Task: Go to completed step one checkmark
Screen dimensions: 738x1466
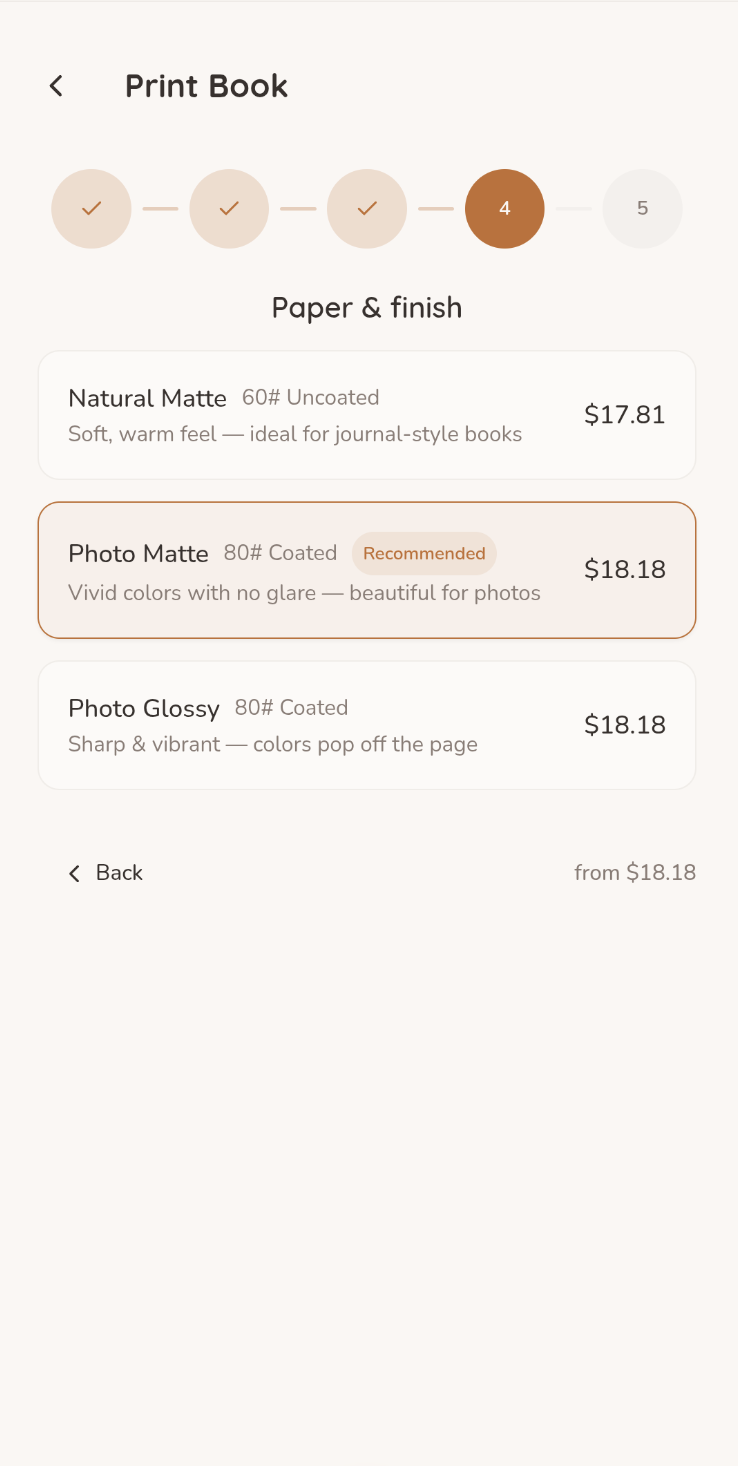Action: pos(91,208)
